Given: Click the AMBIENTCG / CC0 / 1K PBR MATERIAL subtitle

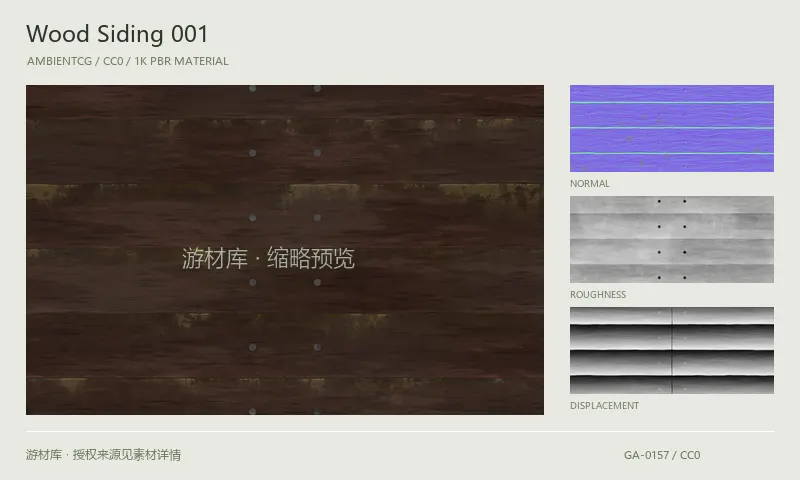Looking at the screenshot, I should point(128,61).
